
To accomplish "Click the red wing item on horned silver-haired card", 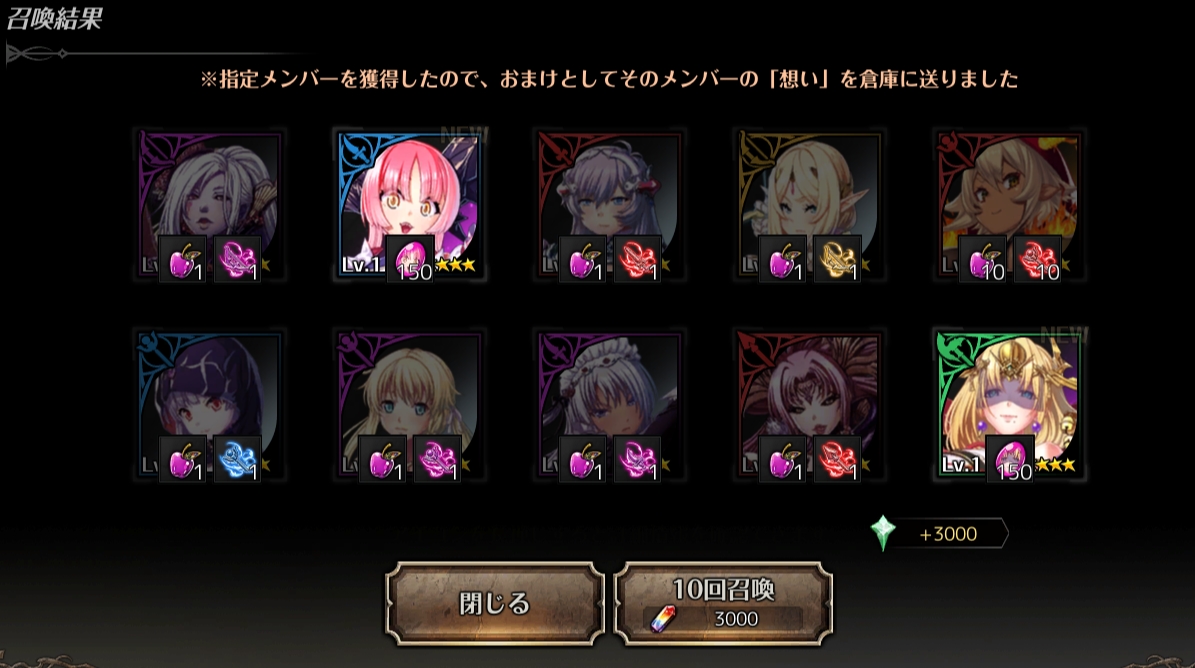I will click(636, 259).
